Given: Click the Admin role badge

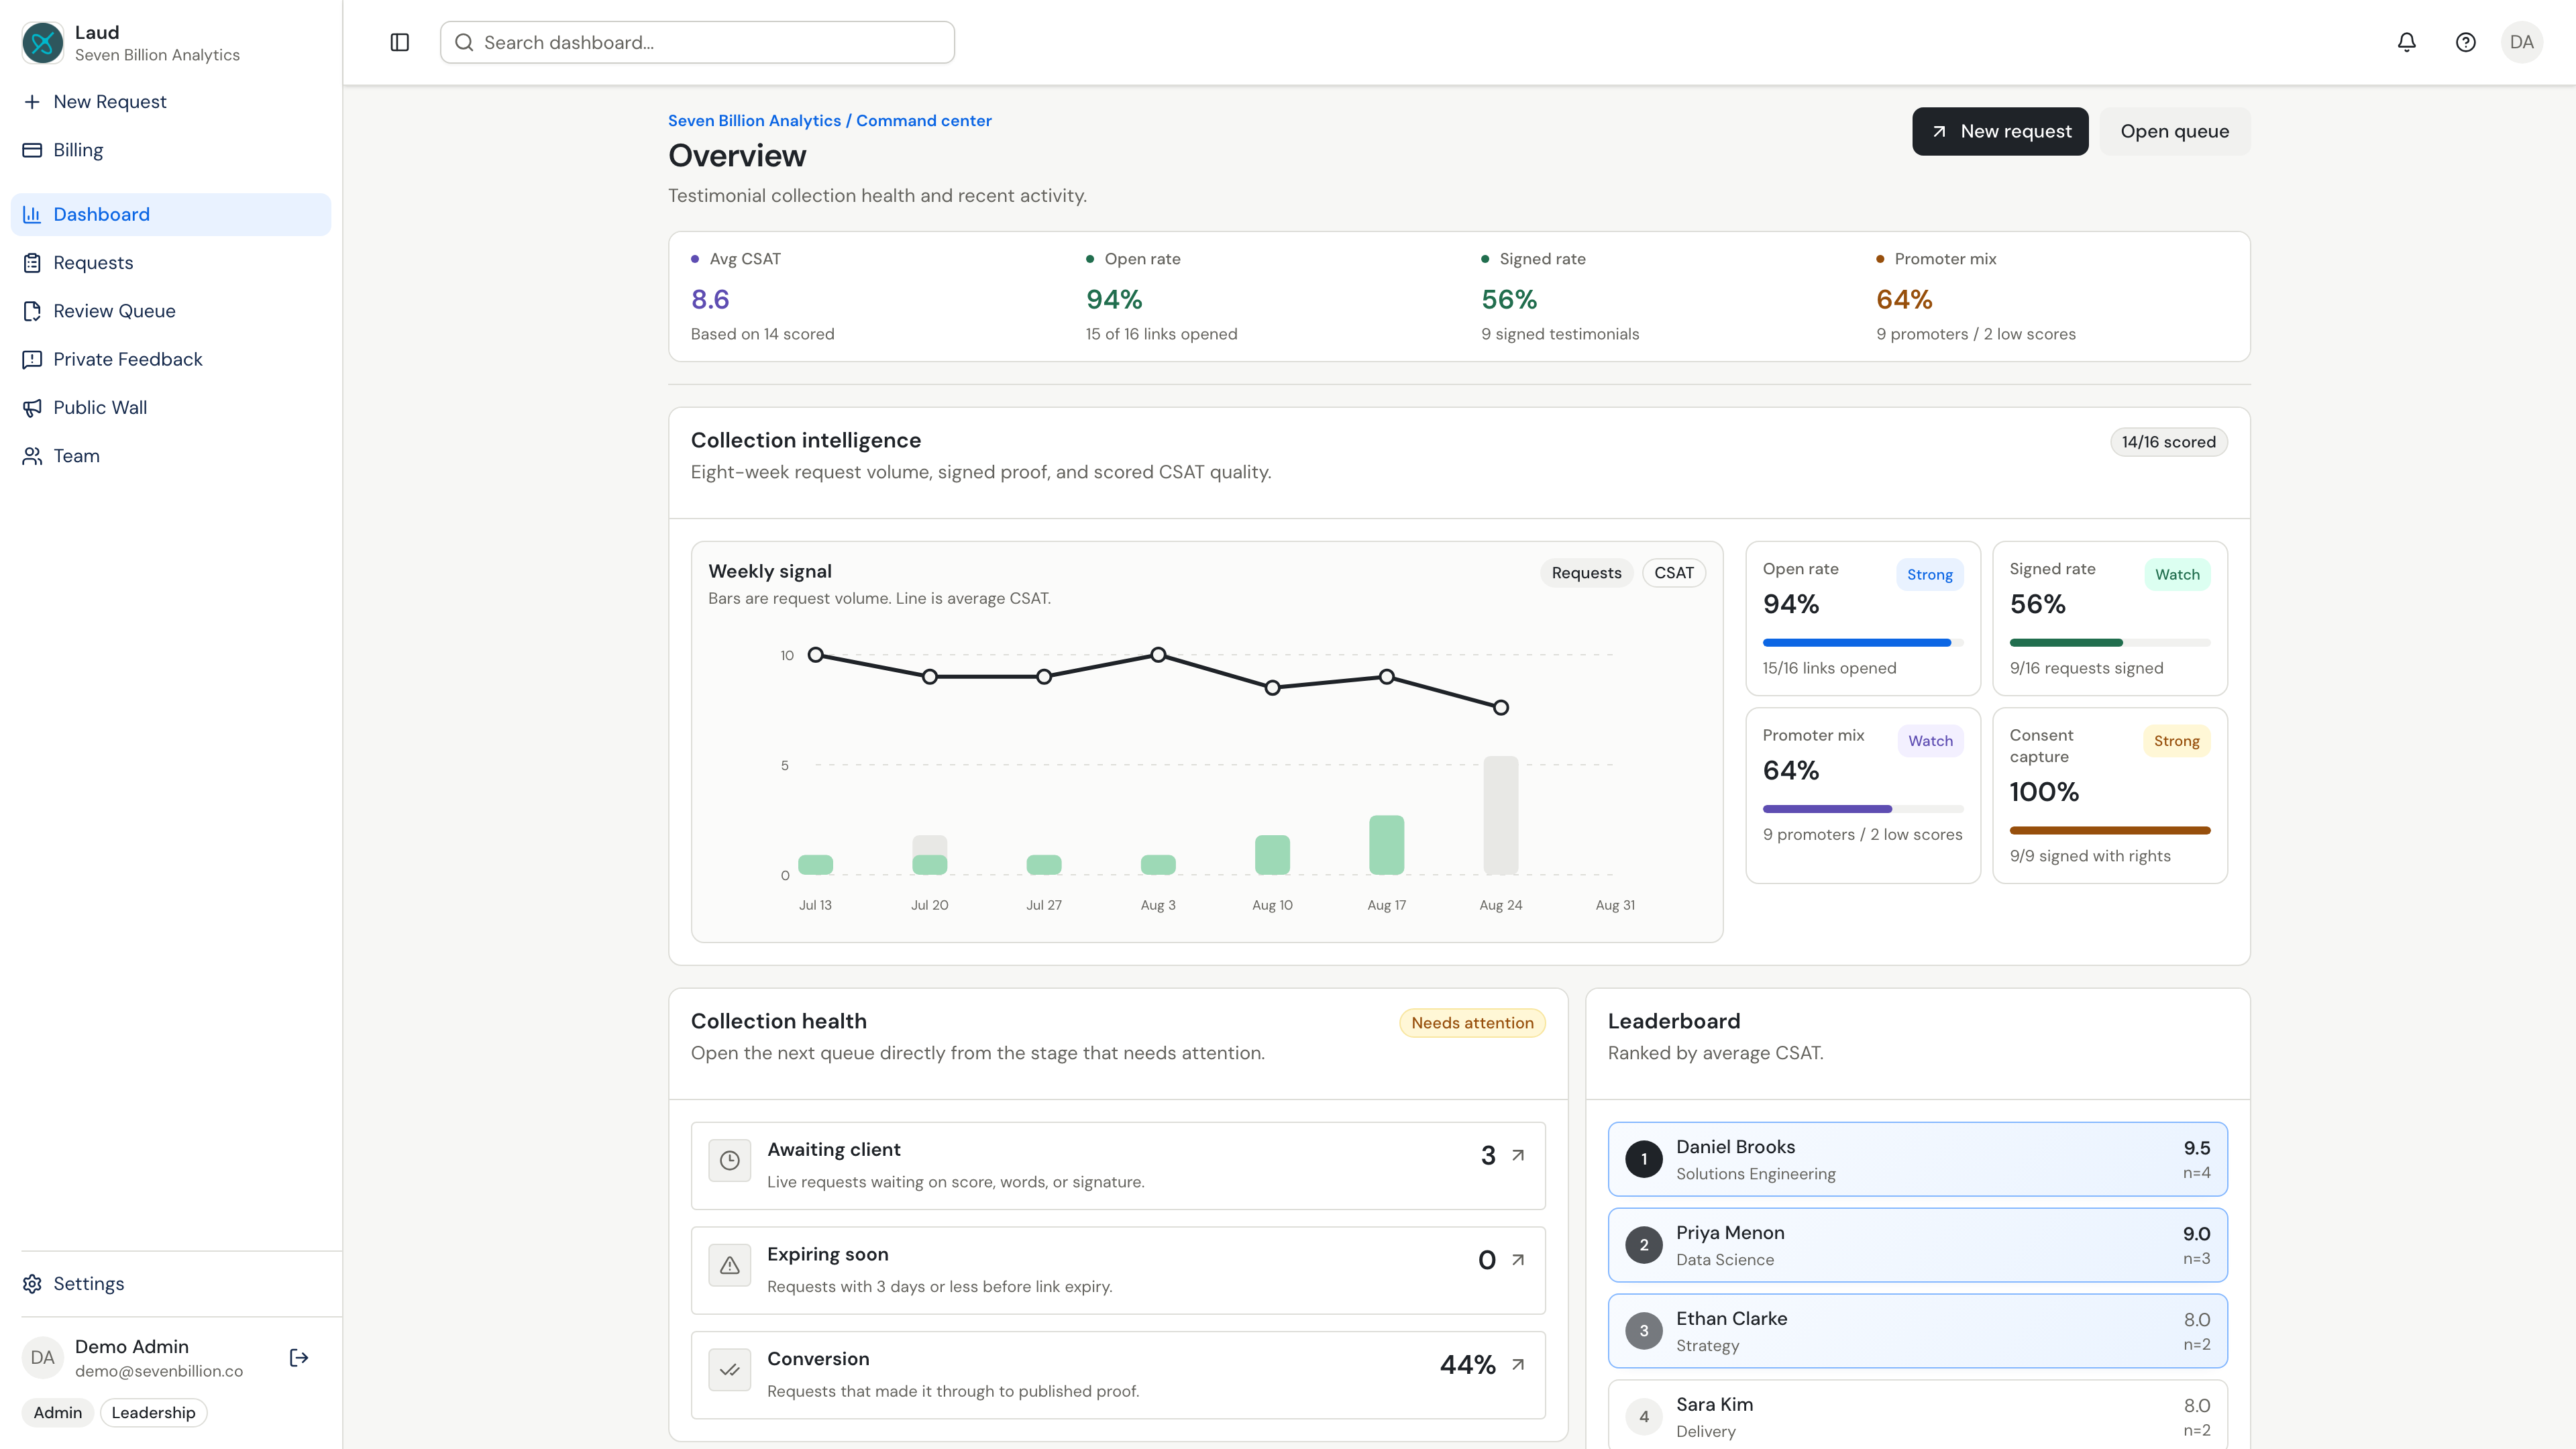Looking at the screenshot, I should (x=58, y=1413).
